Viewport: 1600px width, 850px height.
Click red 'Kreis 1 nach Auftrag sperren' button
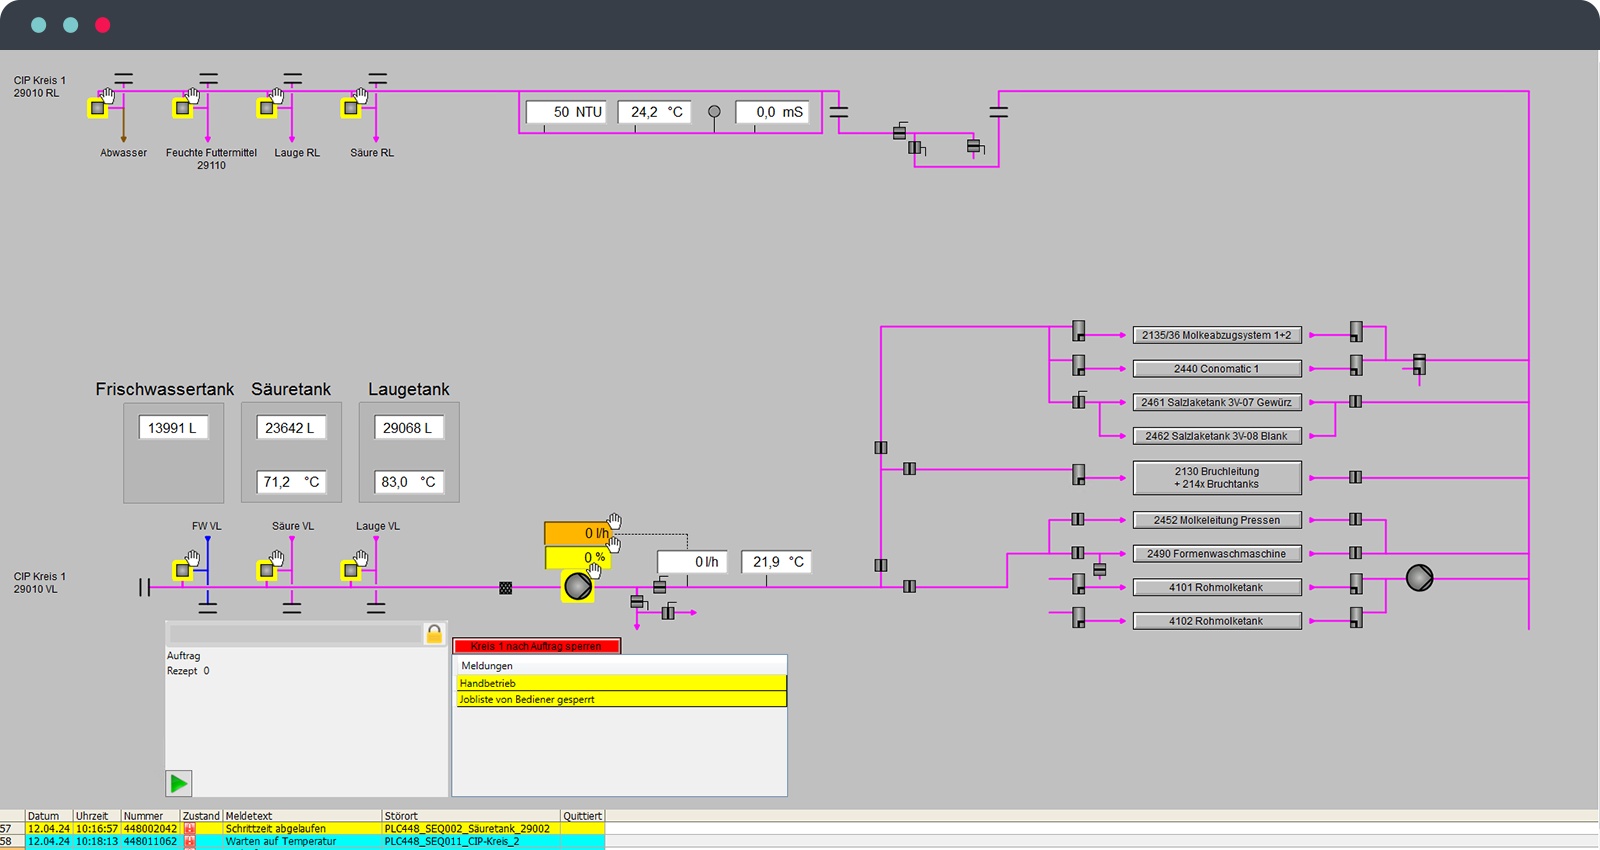537,646
